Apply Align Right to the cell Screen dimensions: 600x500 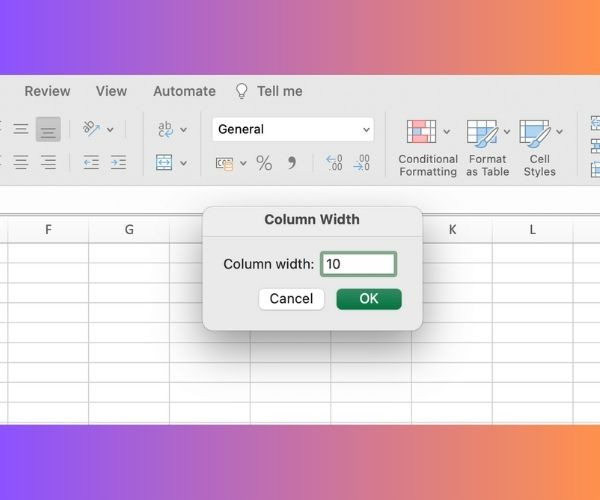[49, 163]
